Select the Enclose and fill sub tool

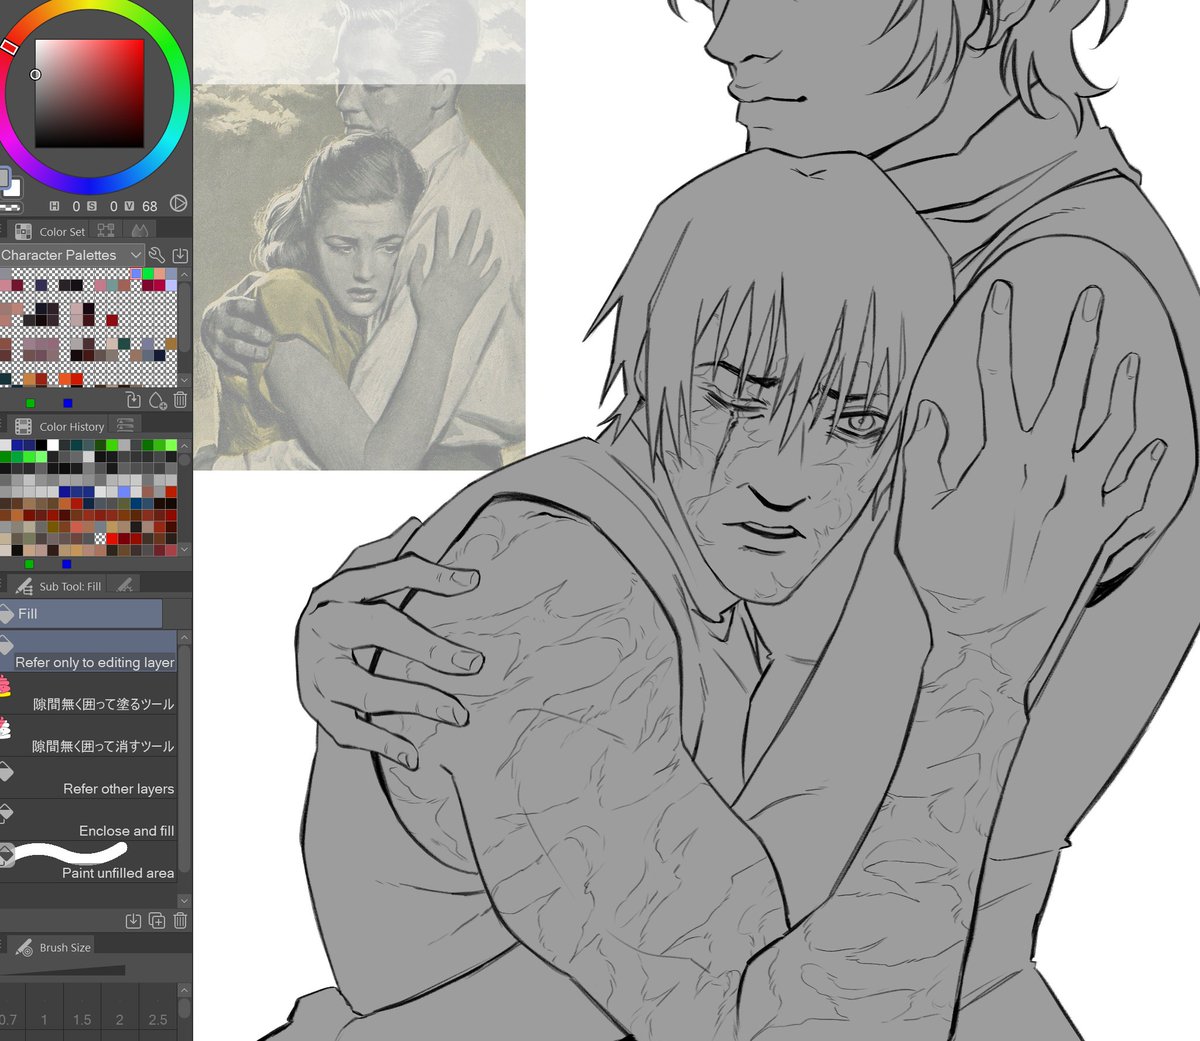tap(89, 819)
